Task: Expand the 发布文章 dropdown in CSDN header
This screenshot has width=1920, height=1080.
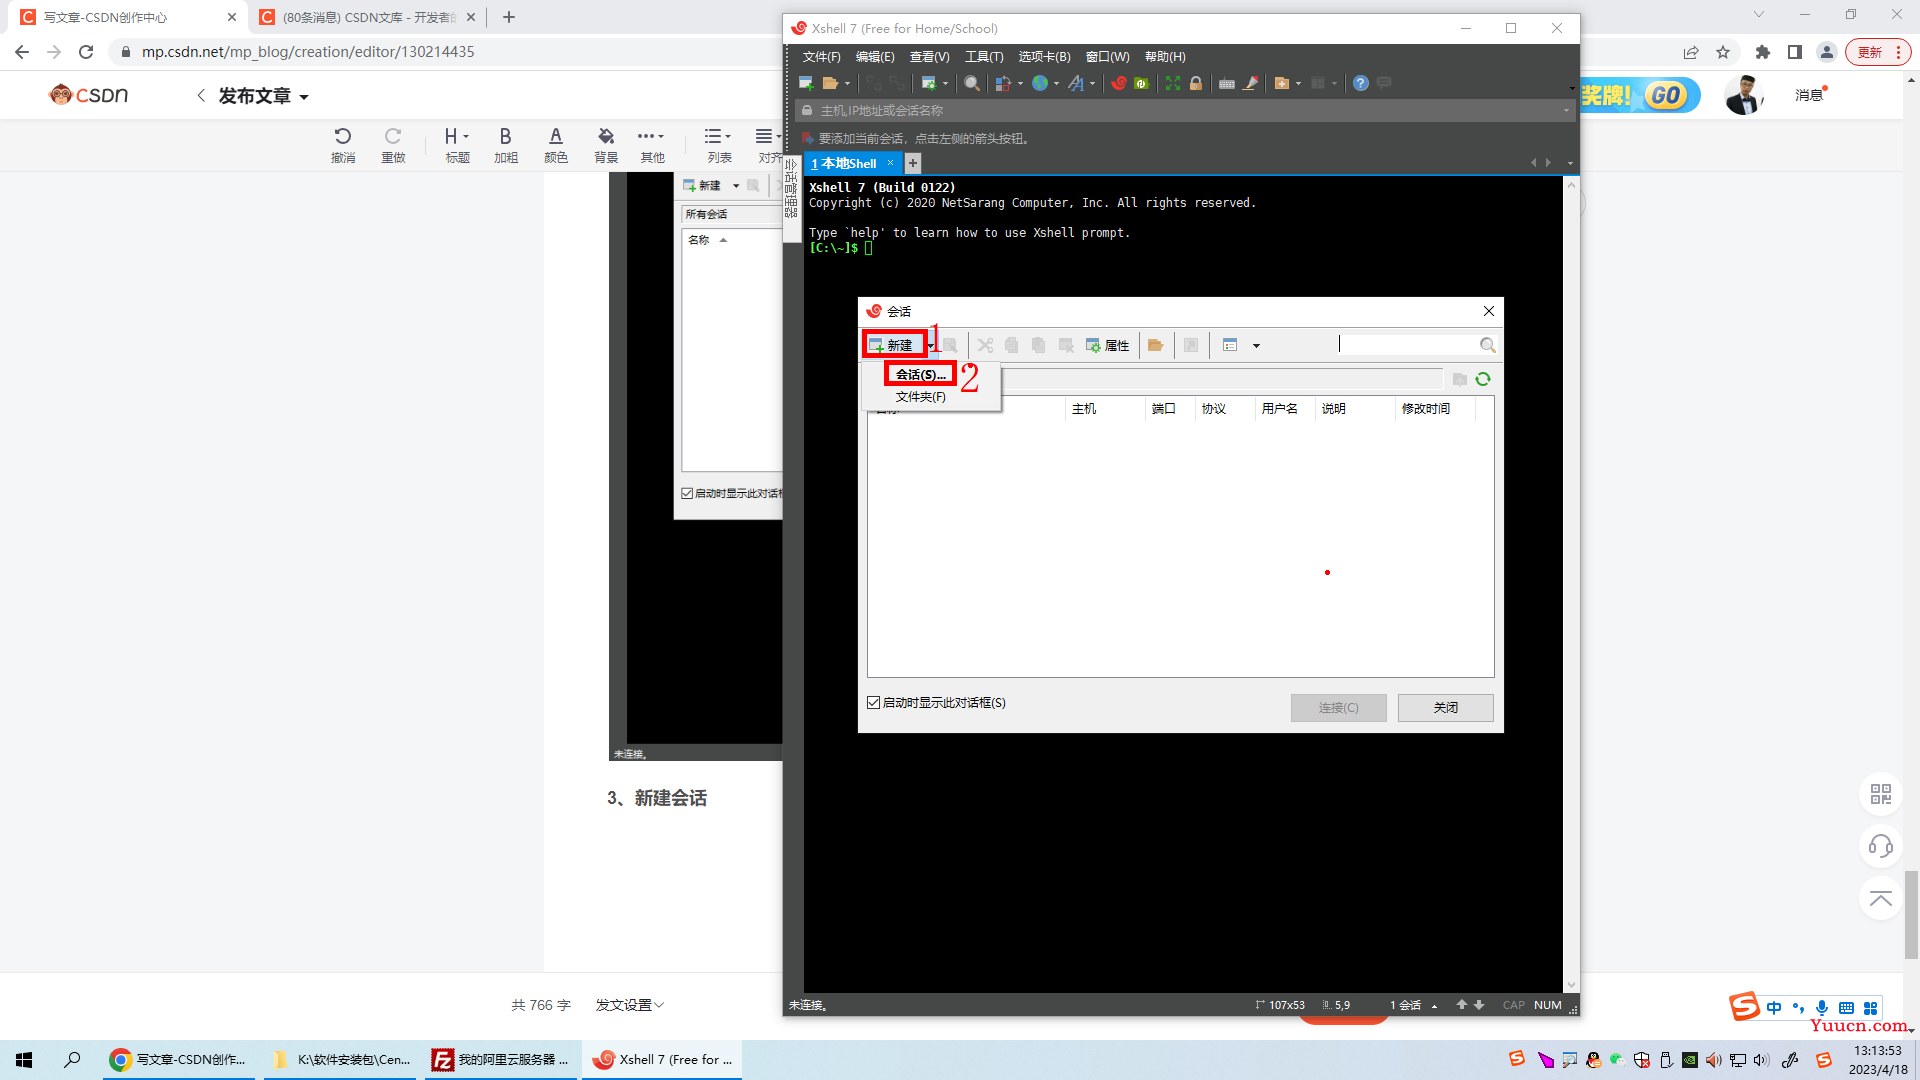Action: [304, 97]
